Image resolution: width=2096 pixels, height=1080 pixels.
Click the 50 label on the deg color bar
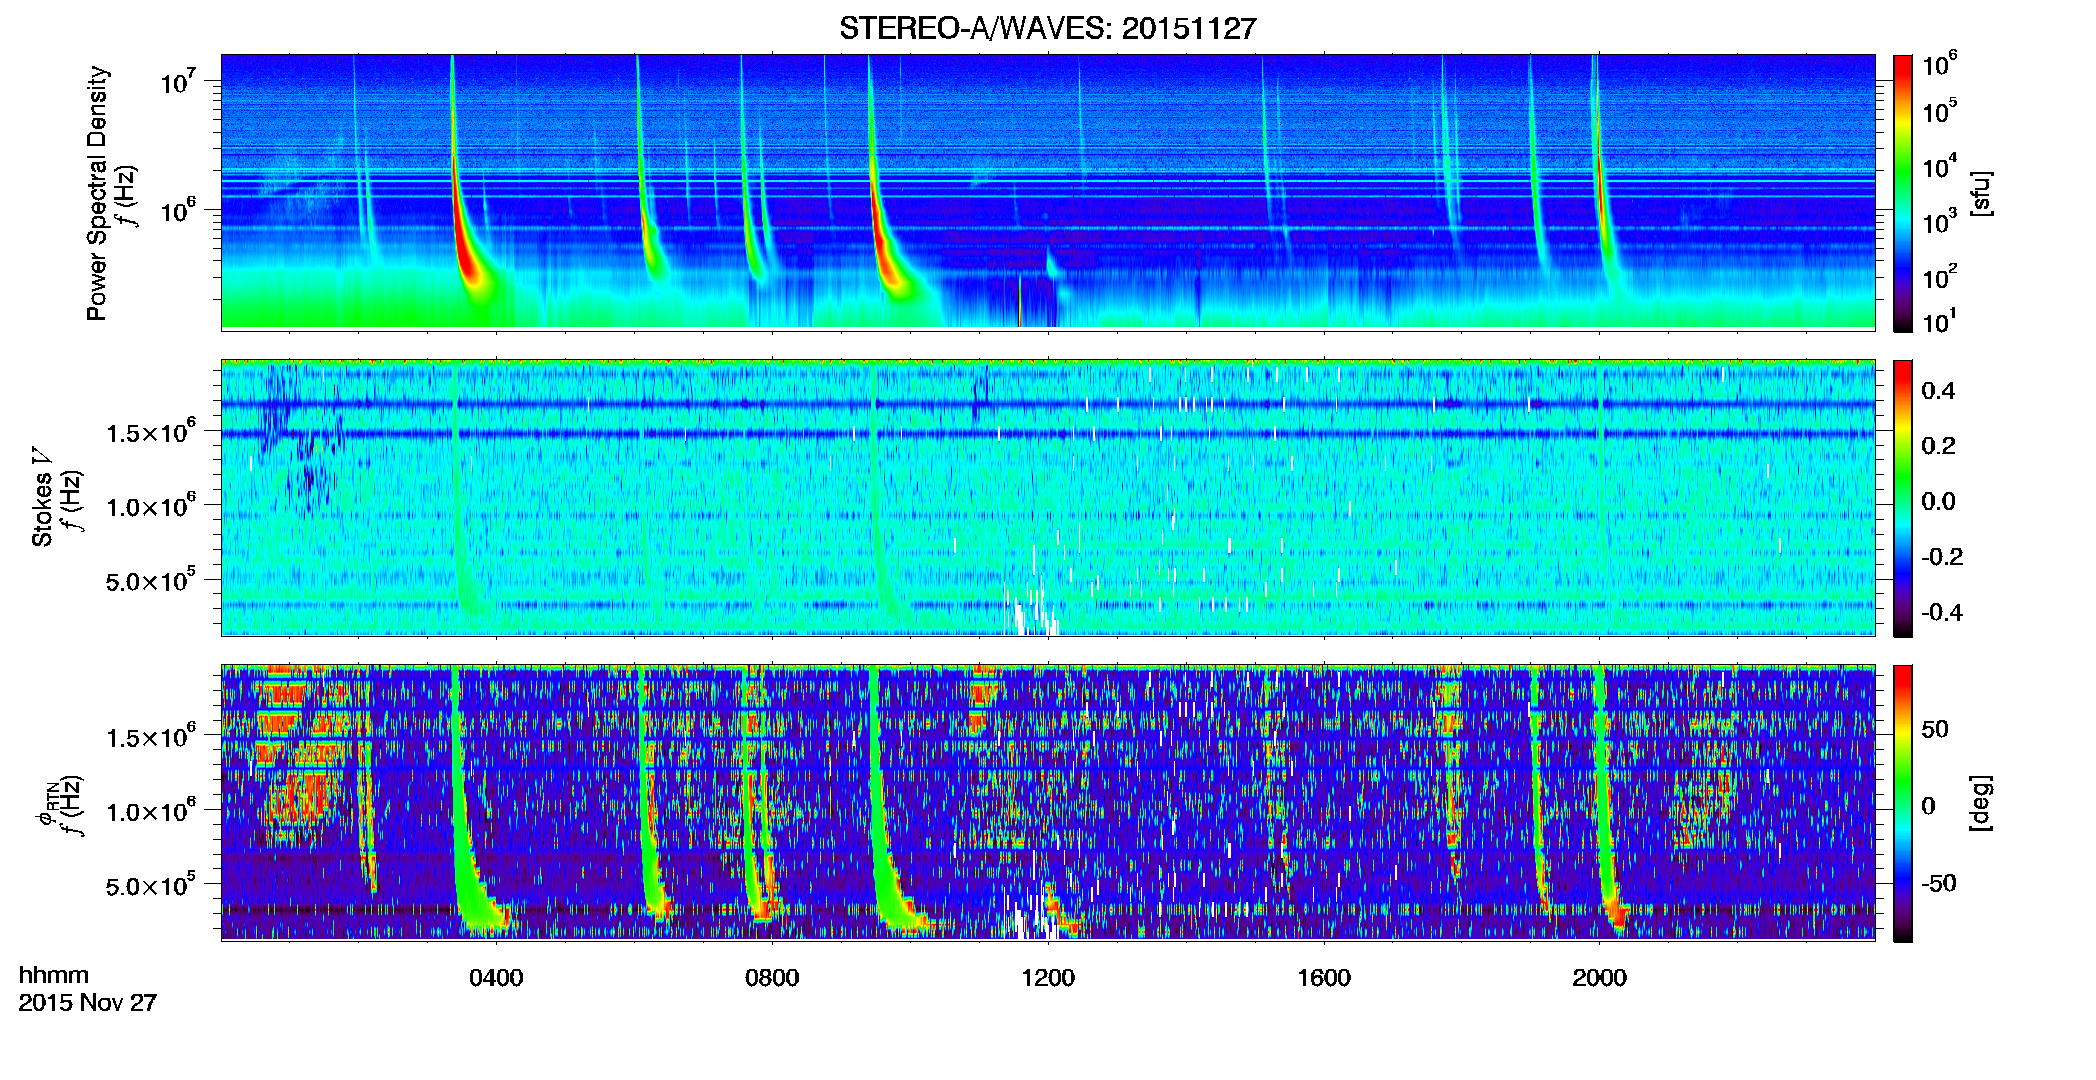tap(1935, 729)
